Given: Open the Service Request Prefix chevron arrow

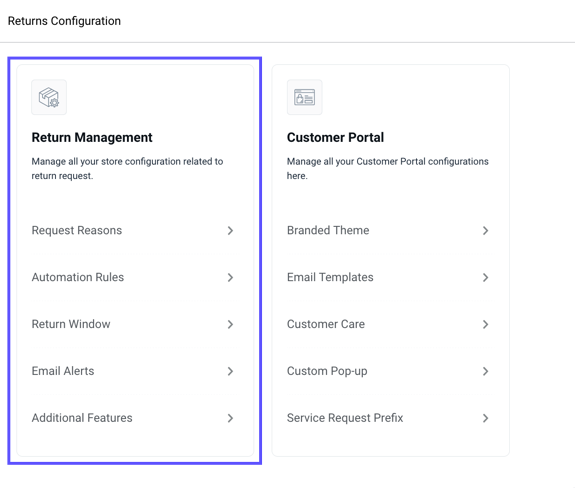Looking at the screenshot, I should click(485, 418).
